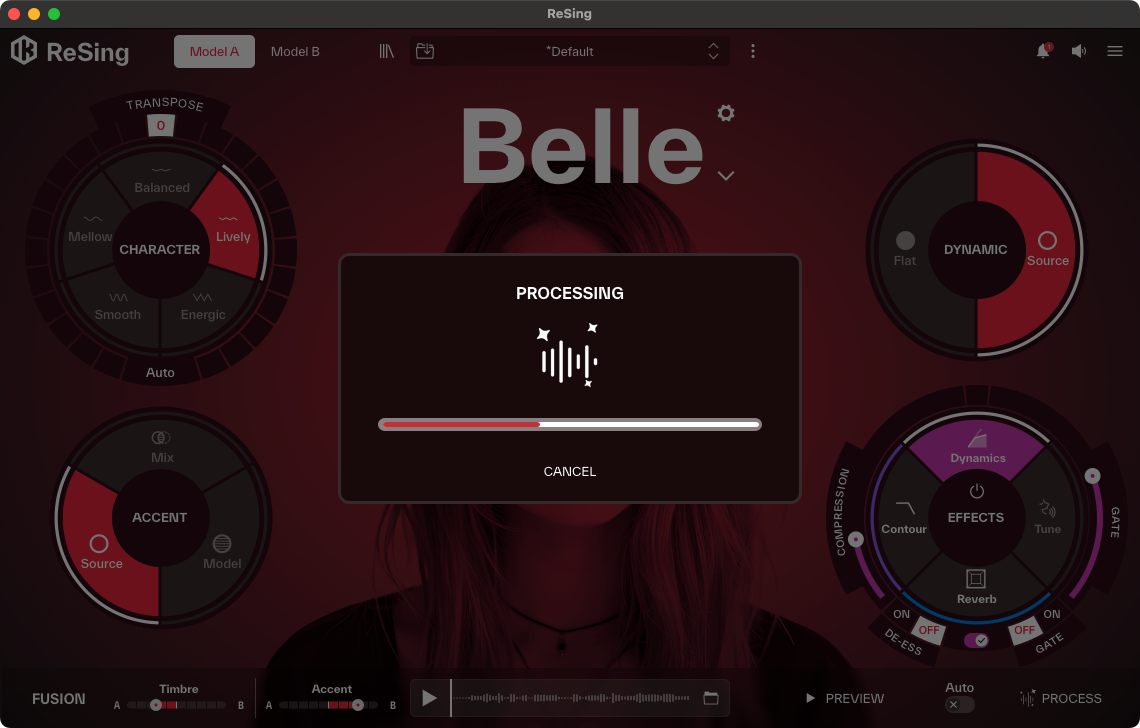Viewport: 1140px width, 728px height.
Task: Open the three-dot preset options menu
Action: (753, 51)
